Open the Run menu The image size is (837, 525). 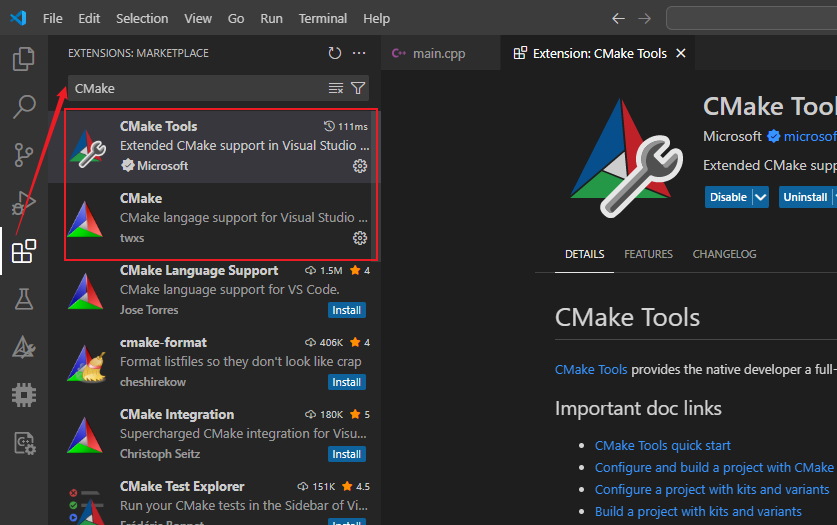tap(272, 19)
